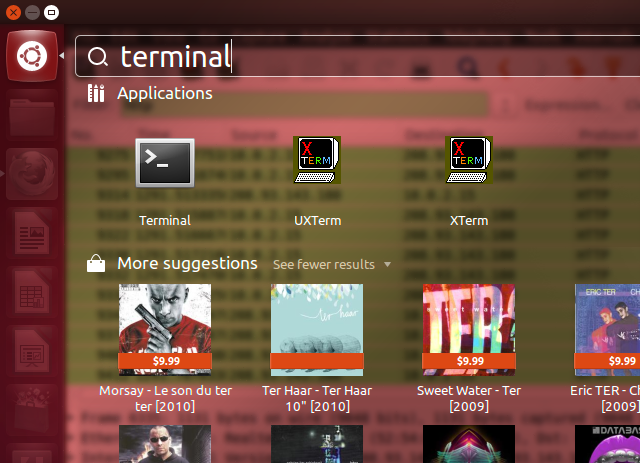Open the Ter Haar 10" album cover
This screenshot has height=463, width=640.
[317, 329]
